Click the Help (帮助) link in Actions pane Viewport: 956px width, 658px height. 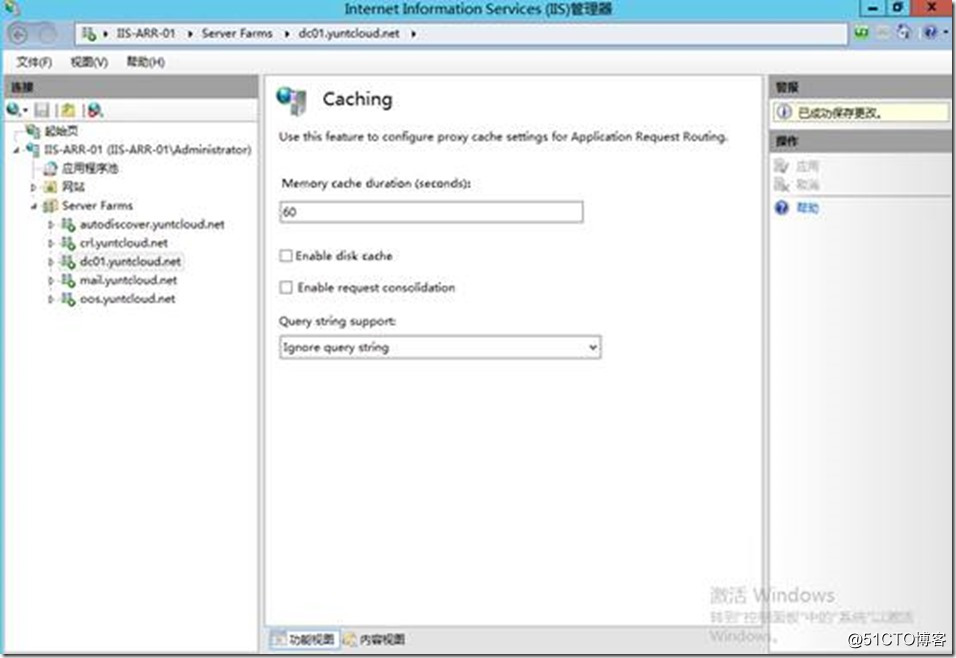(x=807, y=208)
